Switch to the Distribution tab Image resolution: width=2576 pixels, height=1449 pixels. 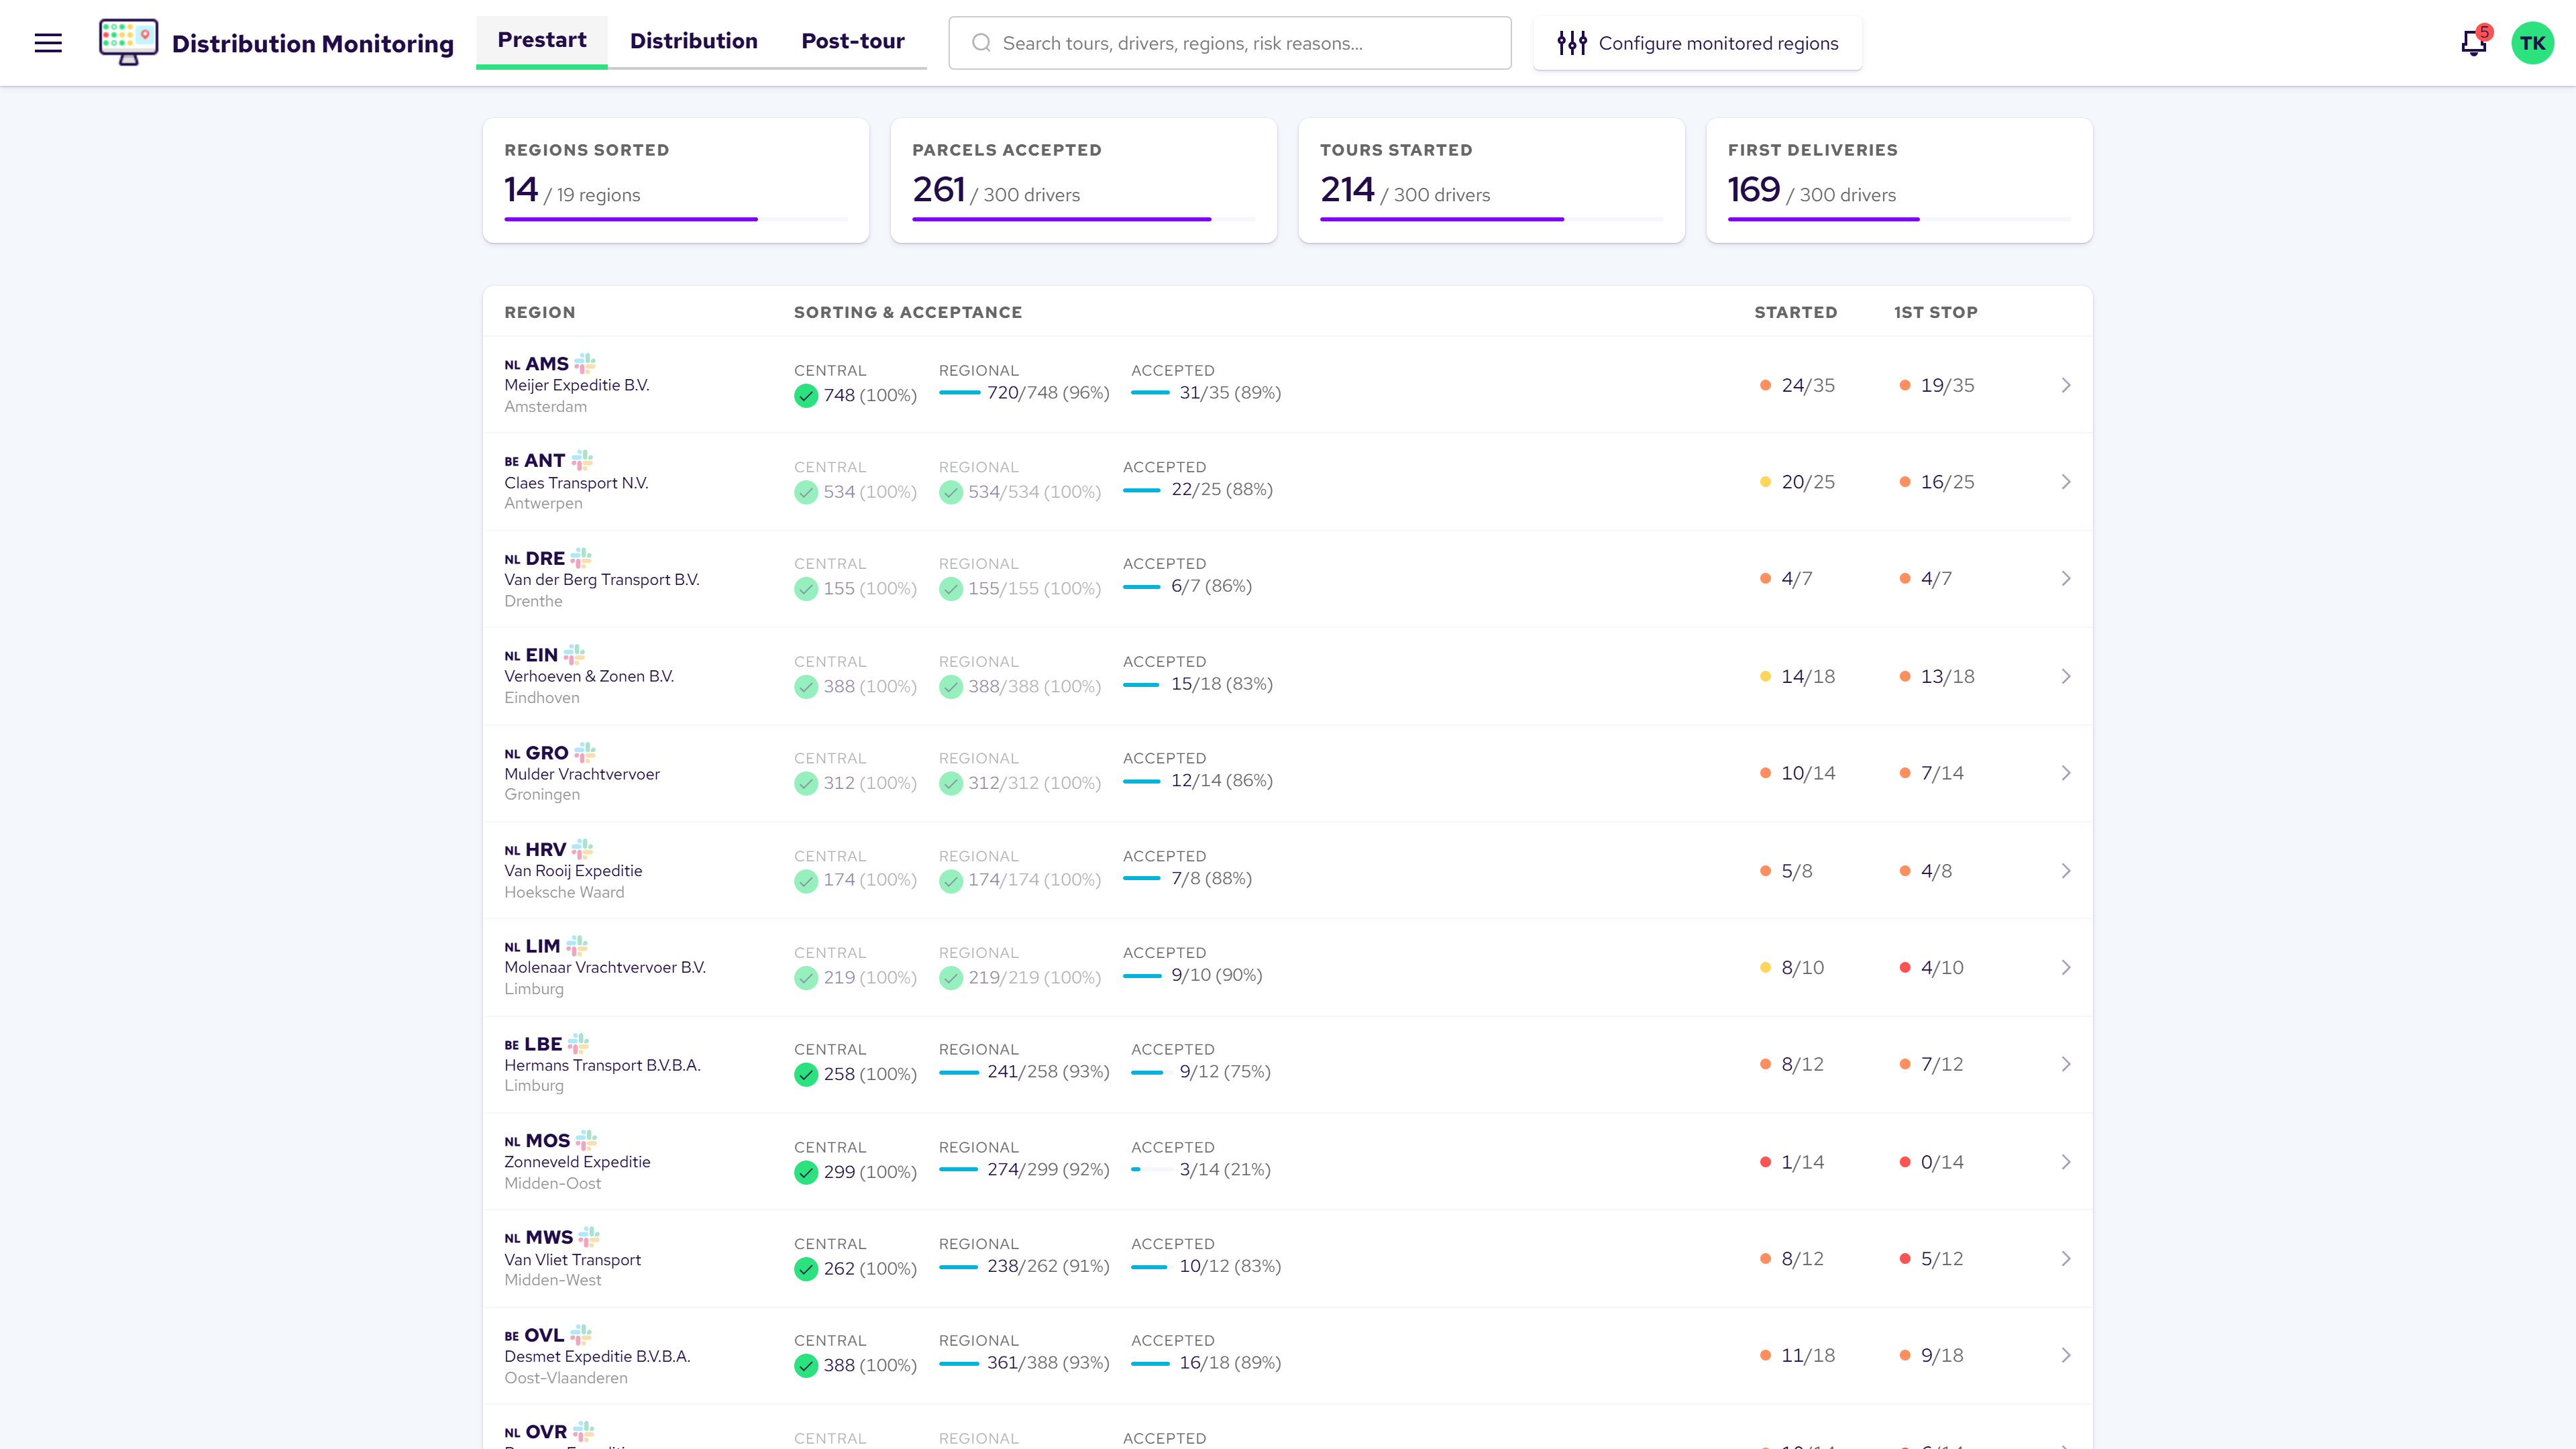click(694, 42)
